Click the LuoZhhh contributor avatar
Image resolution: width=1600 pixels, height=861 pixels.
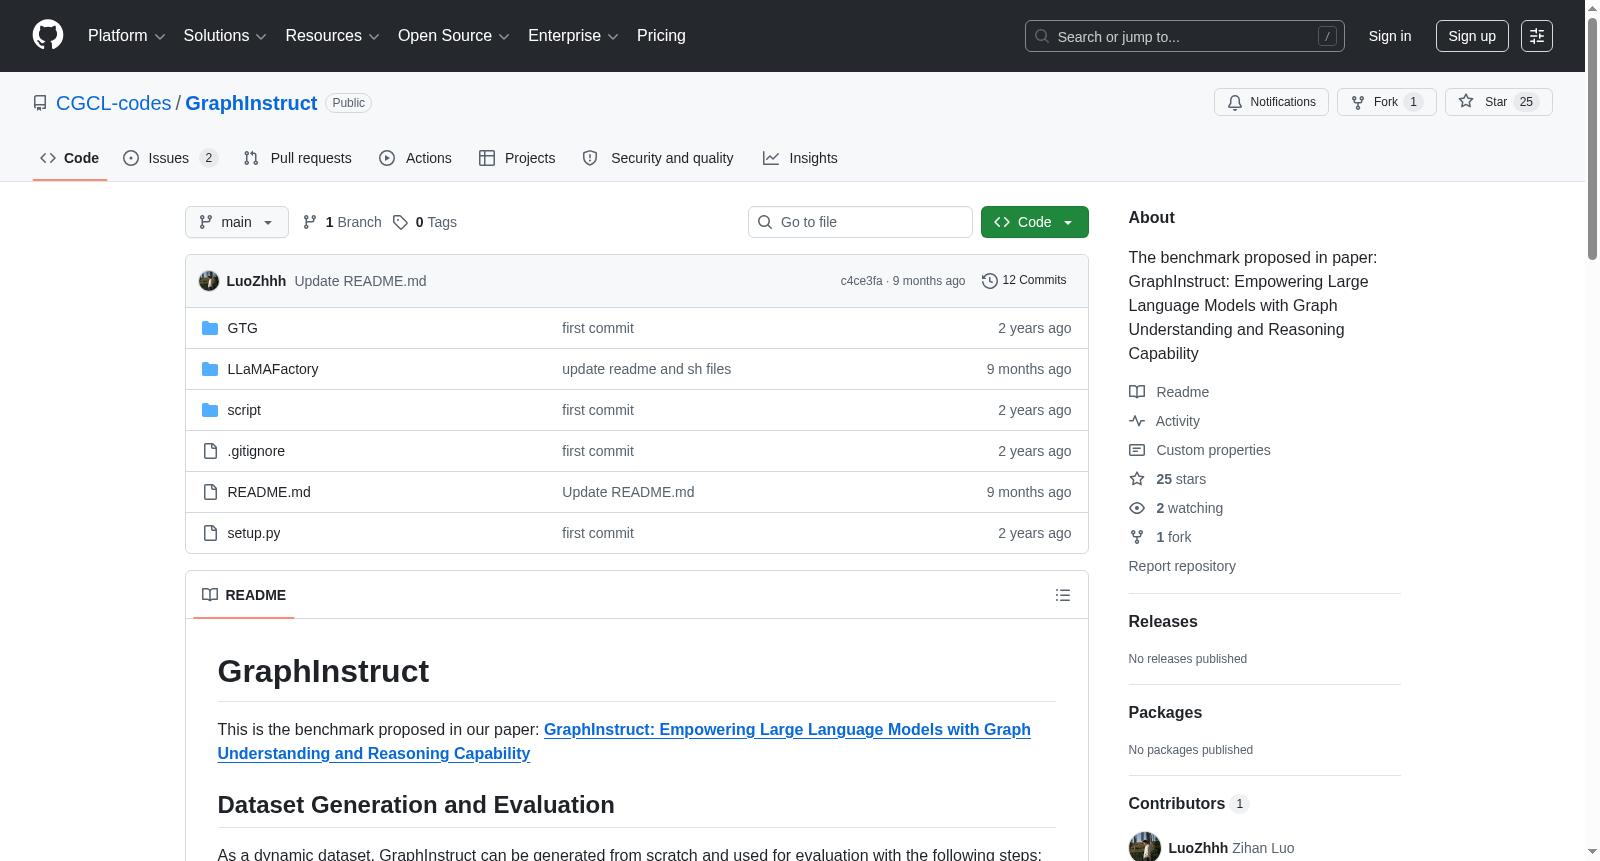1145,848
